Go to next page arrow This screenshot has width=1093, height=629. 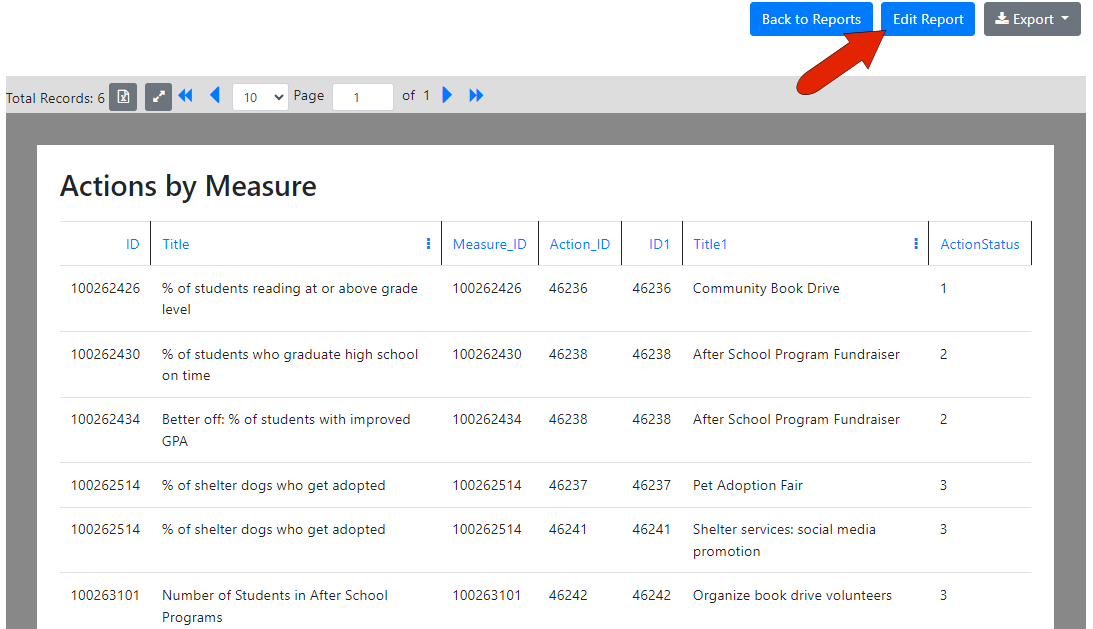[x=448, y=95]
